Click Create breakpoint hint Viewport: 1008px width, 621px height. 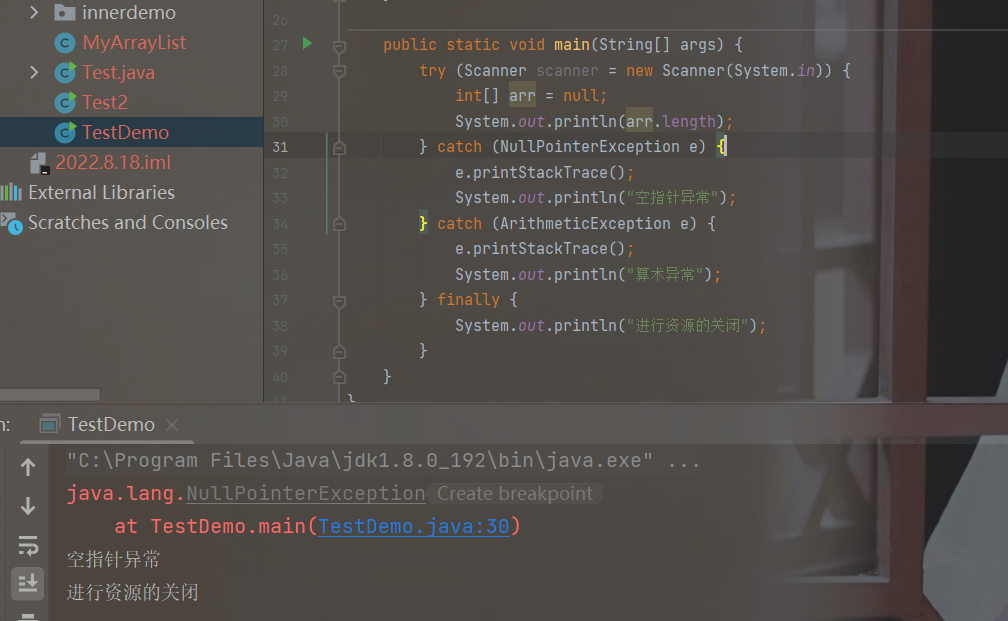coord(514,494)
